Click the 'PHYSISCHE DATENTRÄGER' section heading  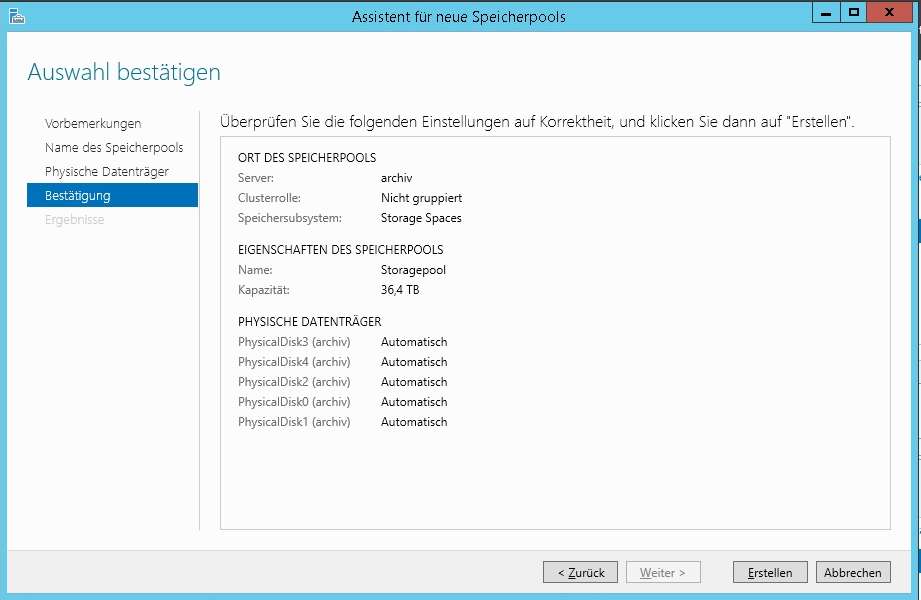pyautogui.click(x=310, y=321)
